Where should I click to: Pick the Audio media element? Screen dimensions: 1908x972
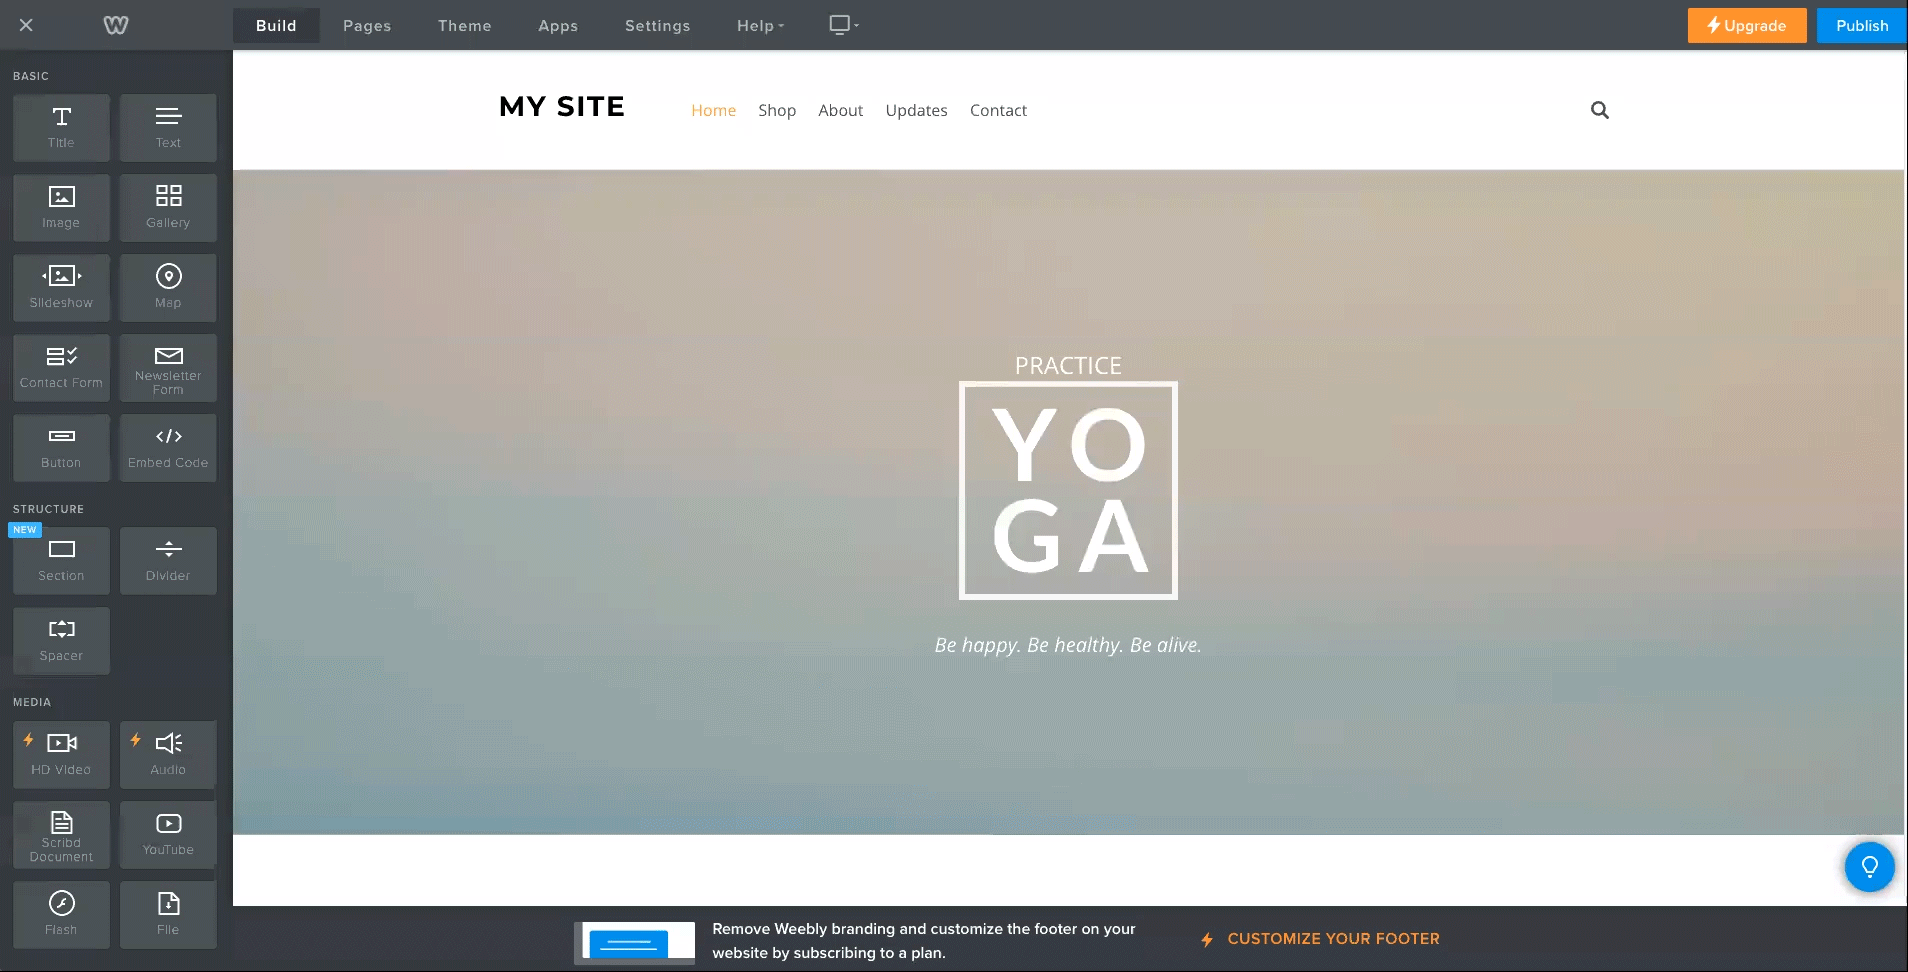(x=168, y=755)
